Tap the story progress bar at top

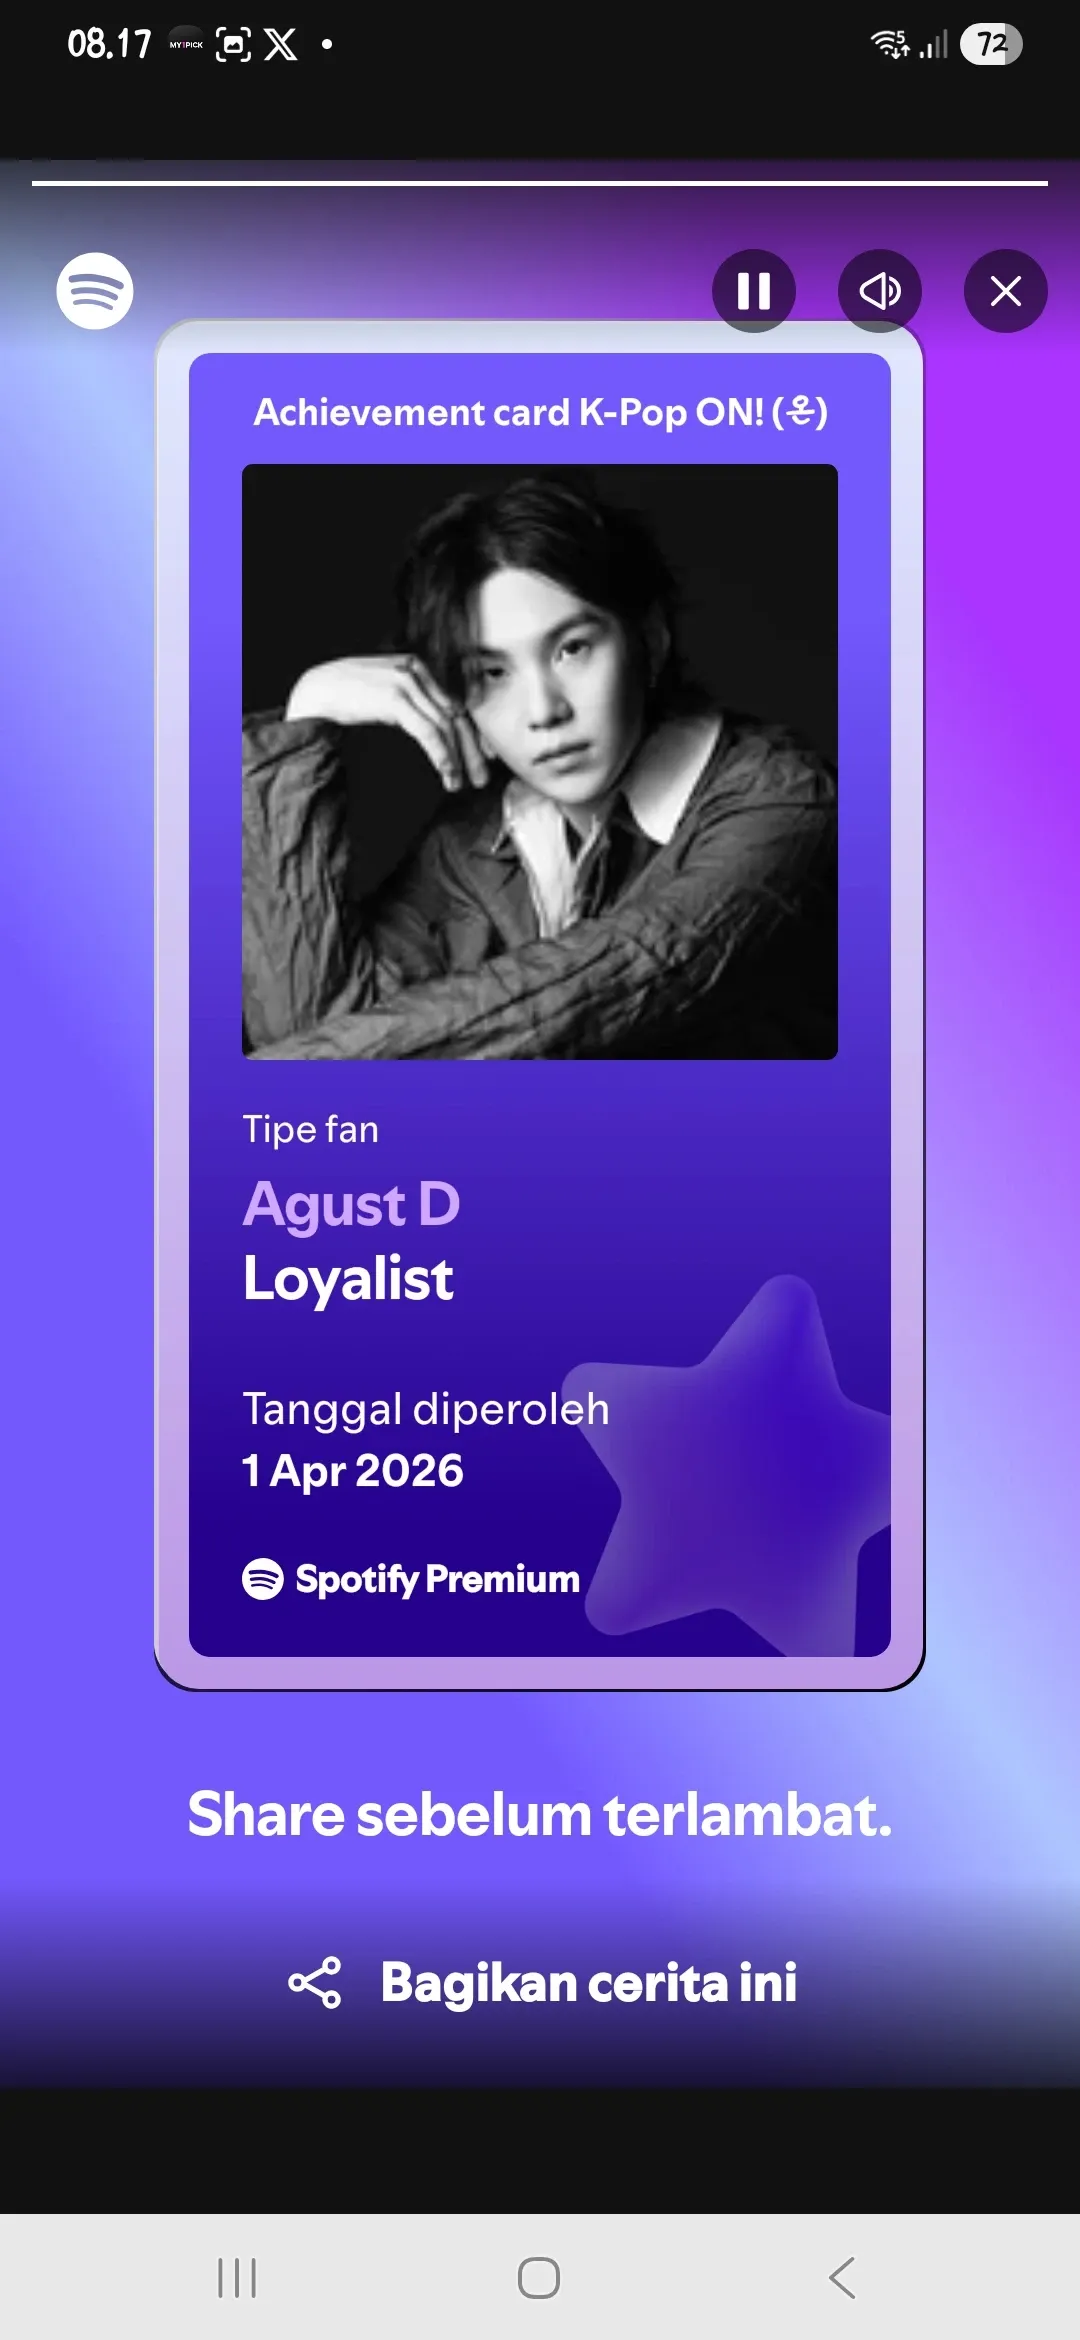click(x=540, y=183)
